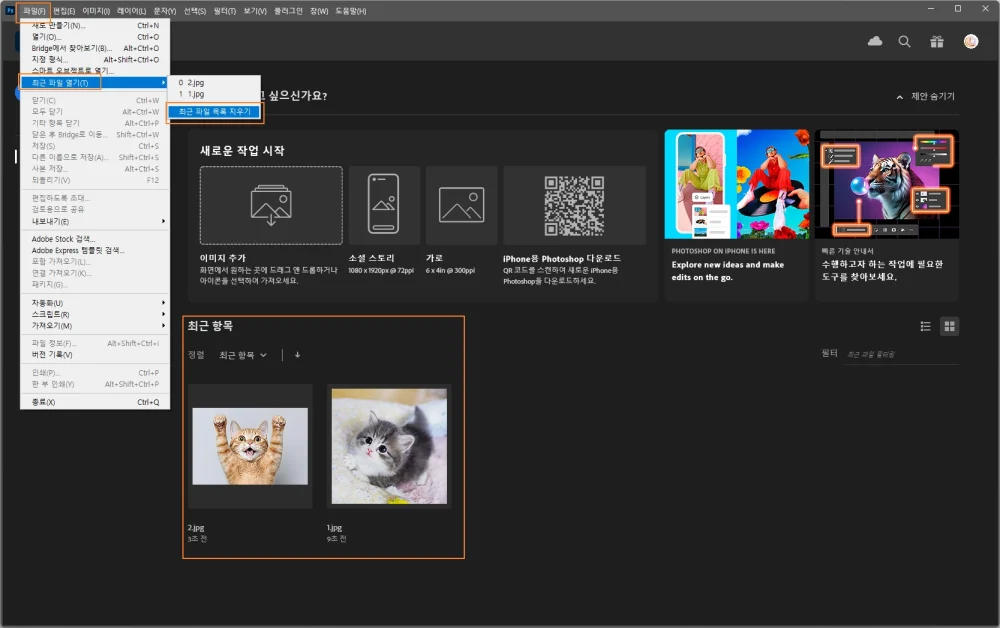Screen dimensions: 1000x628
Task: Click the search magnifier icon
Action: pos(904,41)
